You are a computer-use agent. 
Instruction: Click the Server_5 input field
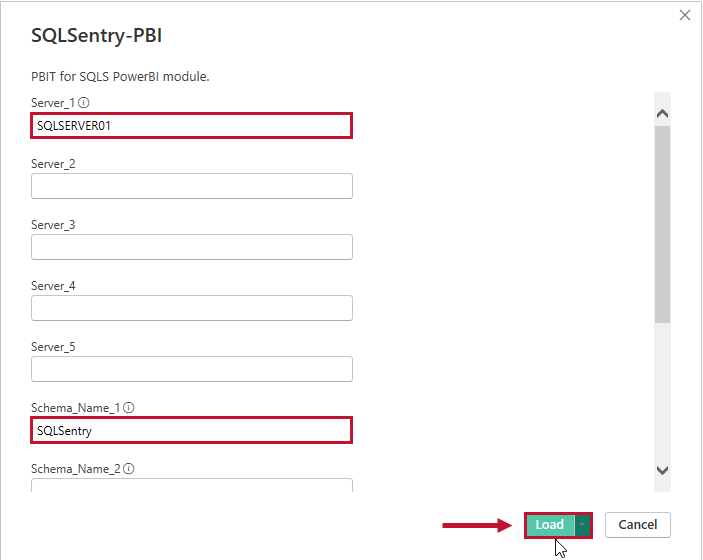coord(191,369)
